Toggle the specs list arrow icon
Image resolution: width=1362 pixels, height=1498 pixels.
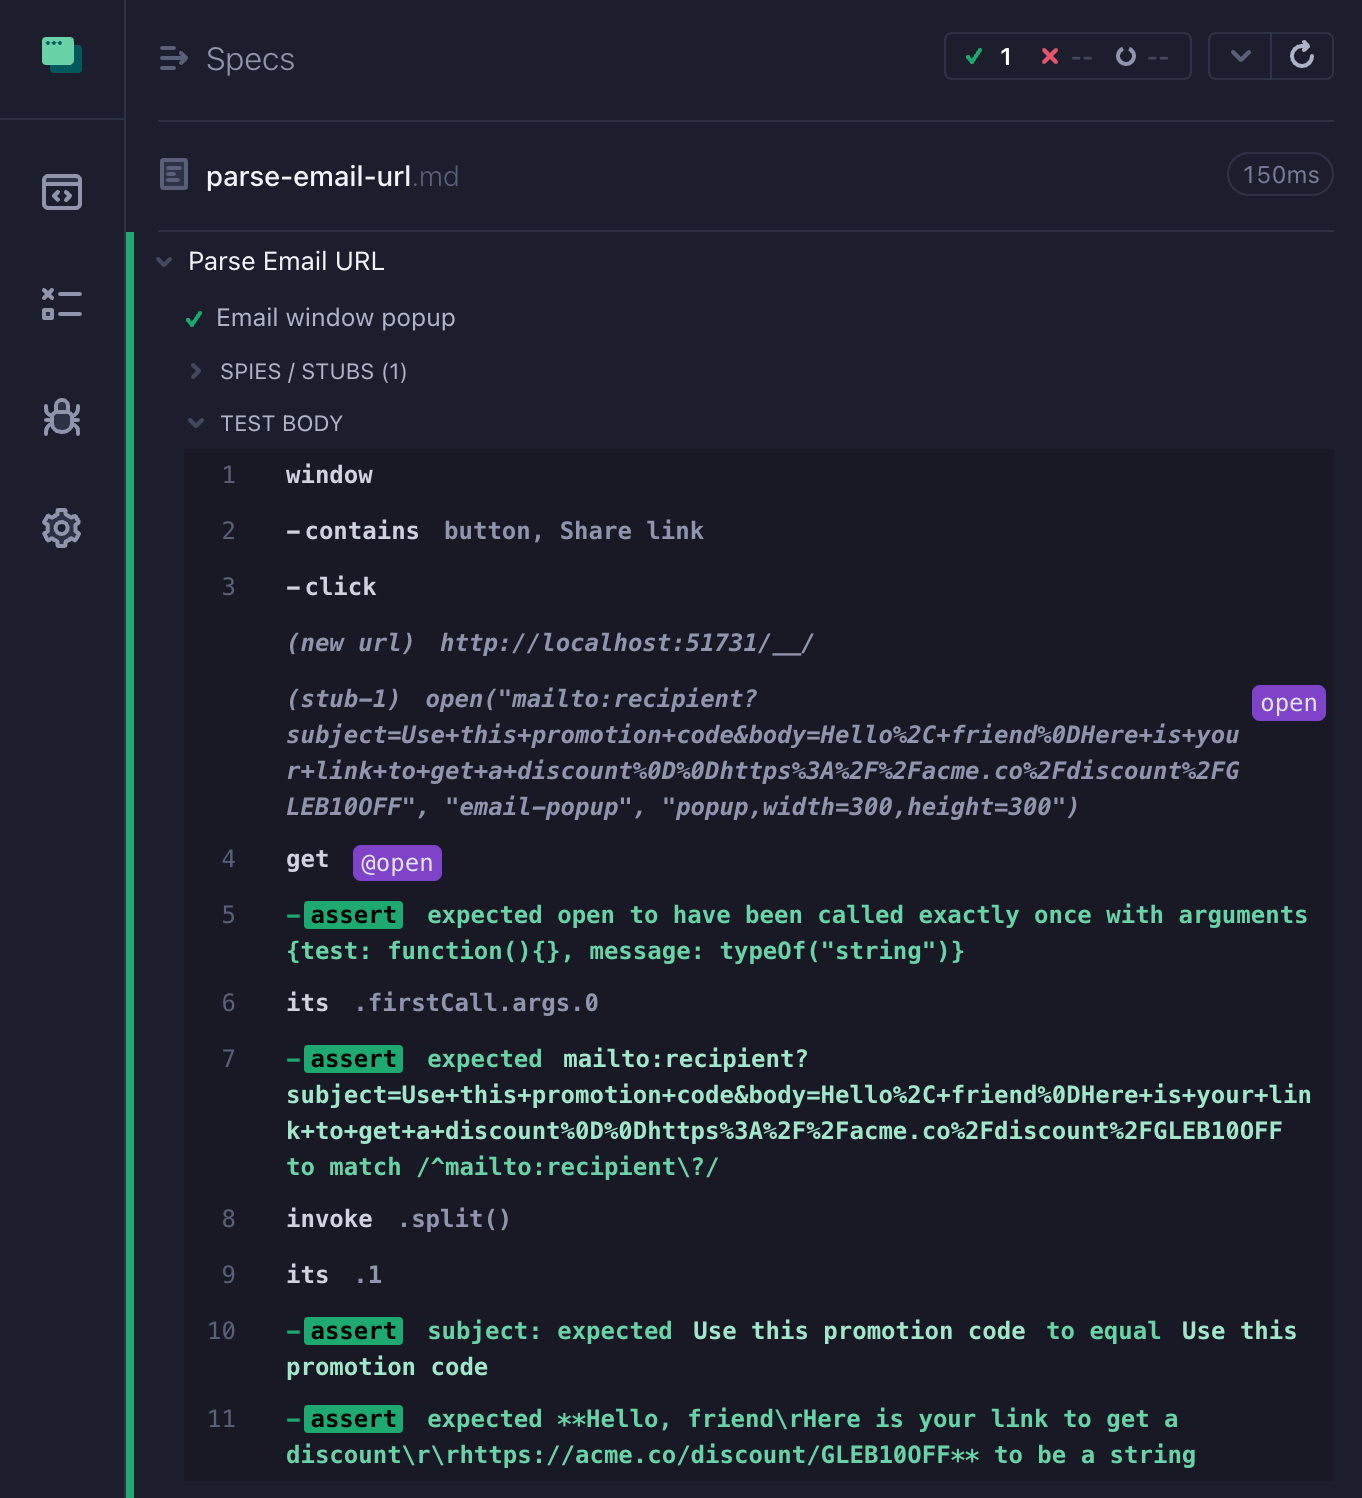(174, 59)
